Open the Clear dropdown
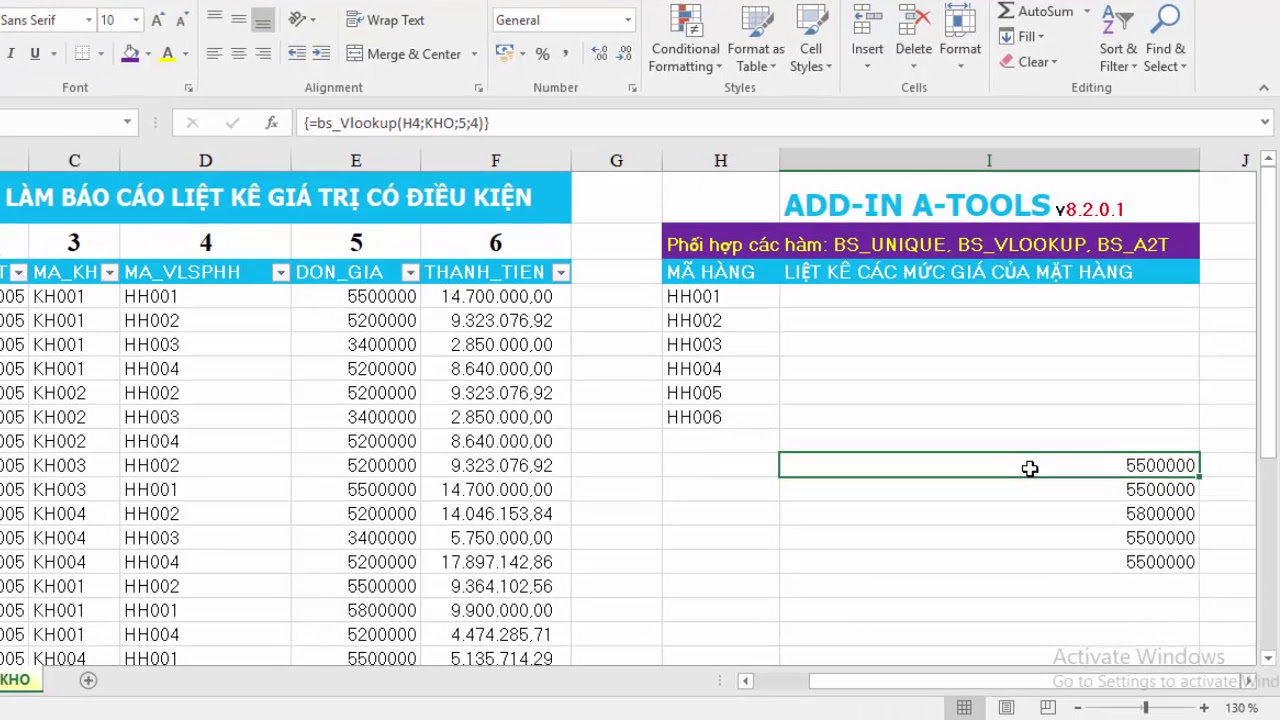 (1028, 62)
